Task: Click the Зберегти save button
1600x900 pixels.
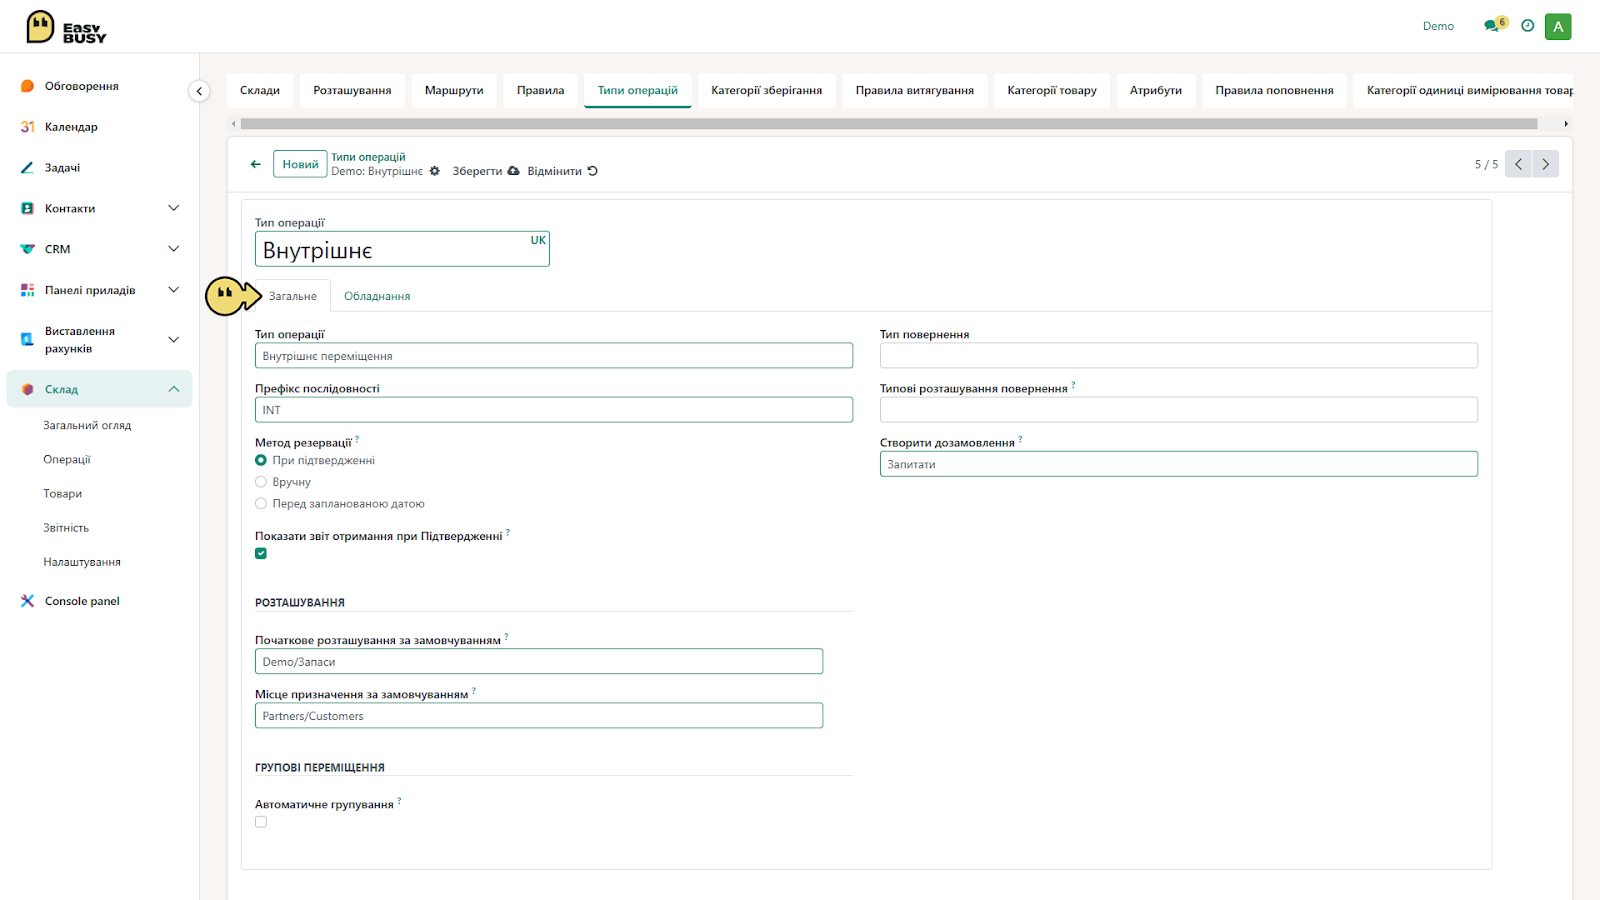Action: [x=485, y=171]
